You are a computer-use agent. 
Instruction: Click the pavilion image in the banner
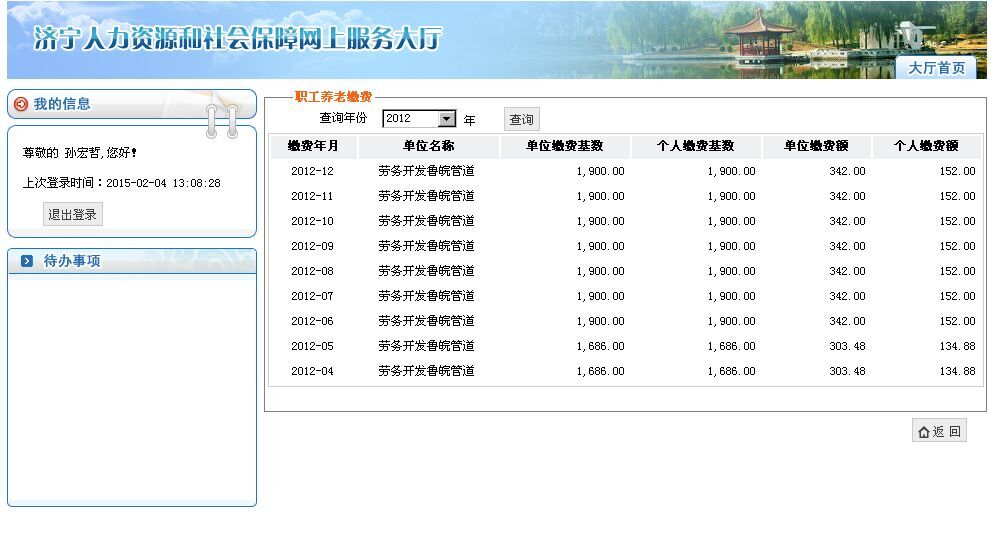pyautogui.click(x=758, y=36)
